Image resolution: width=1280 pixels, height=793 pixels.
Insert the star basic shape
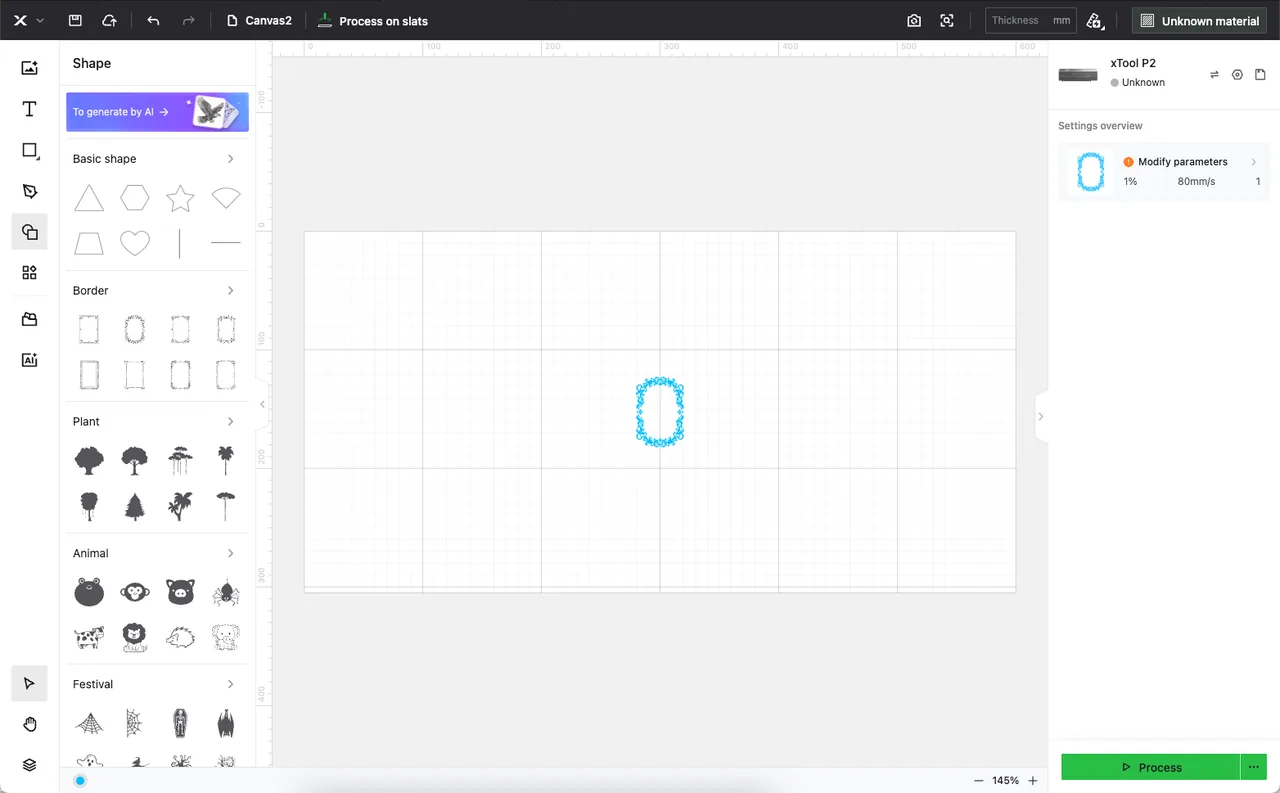180,198
